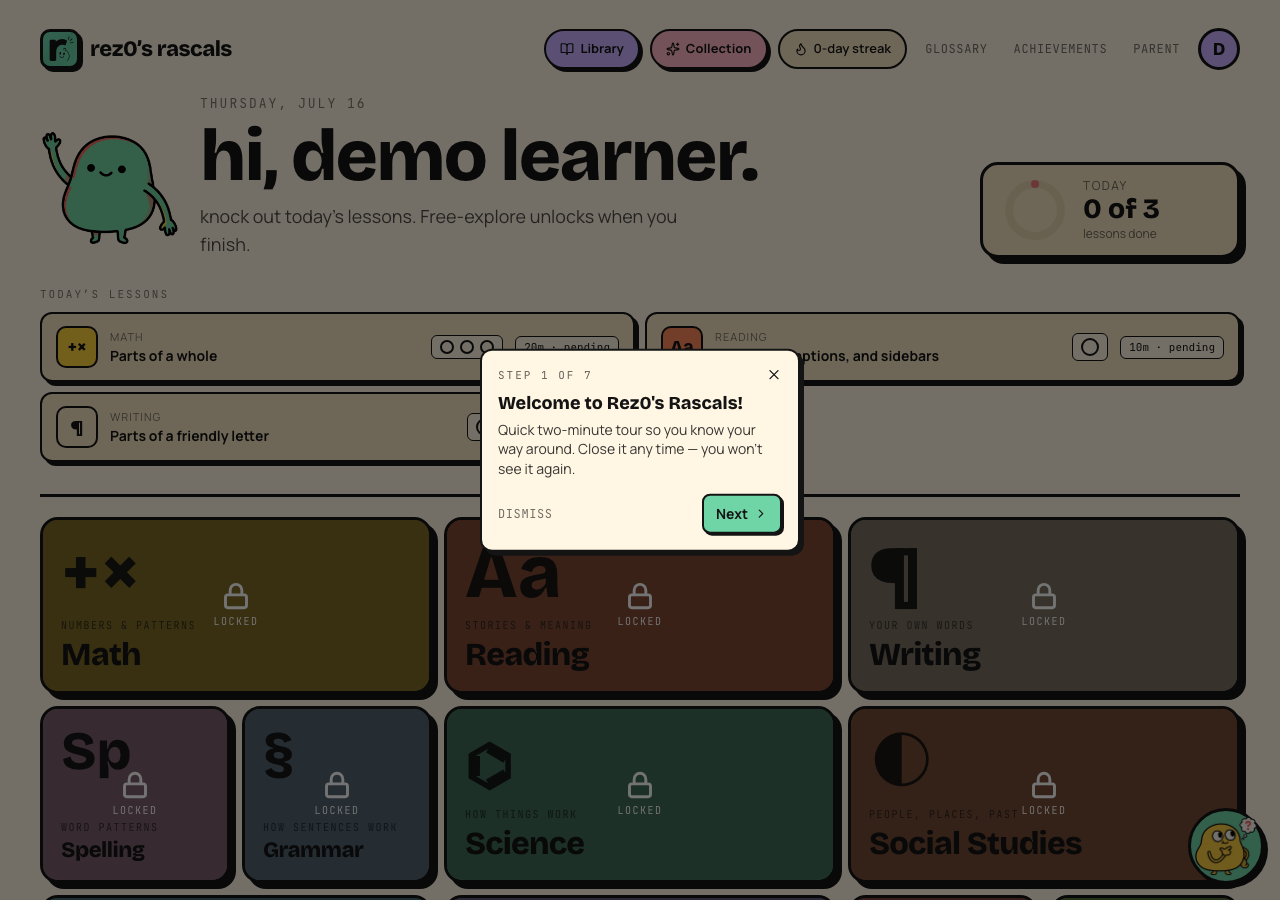This screenshot has height=900, width=1280.
Task: Click the plus-times symbol on Math card
Action: (100, 573)
